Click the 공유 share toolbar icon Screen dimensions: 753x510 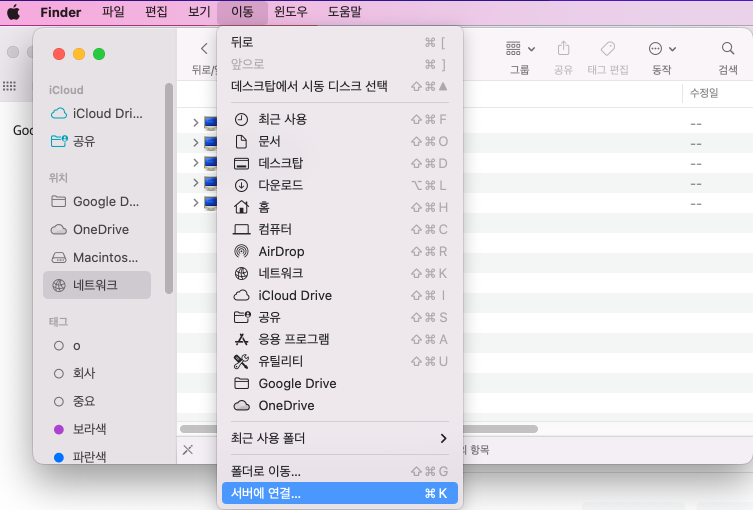563,49
